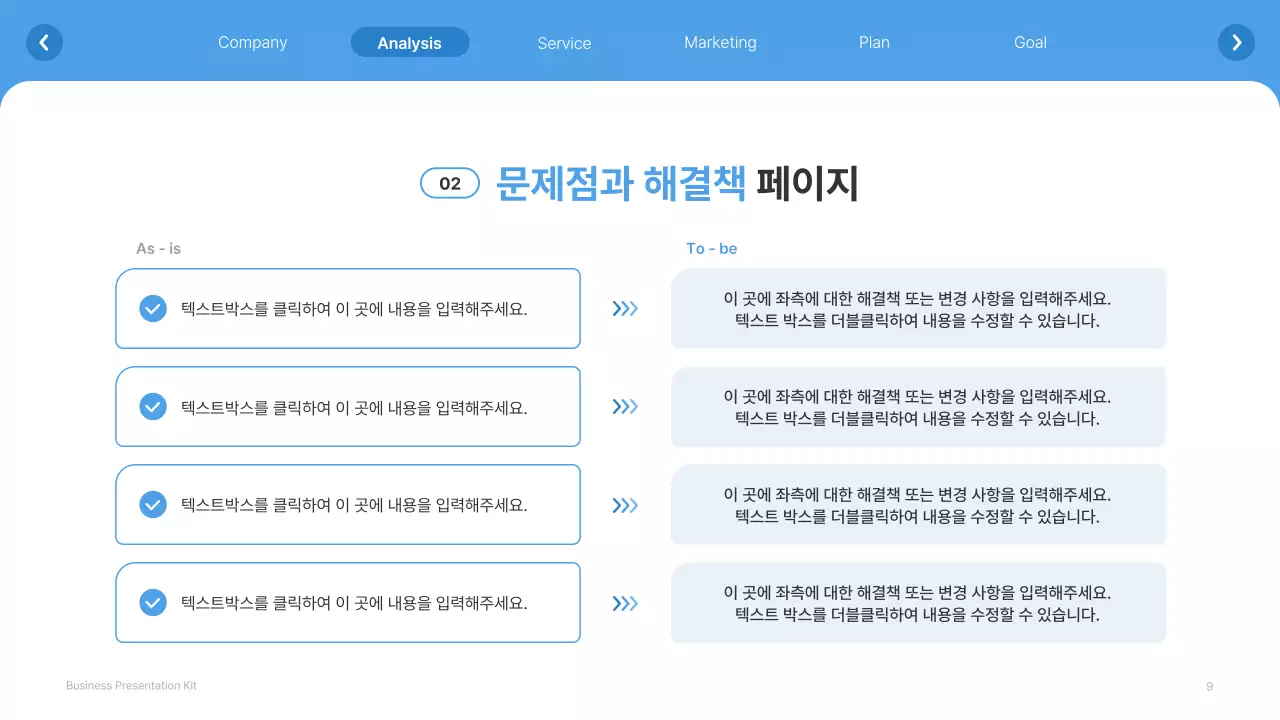Click the first As-is text box to edit
The width and height of the screenshot is (1280, 720).
pyautogui.click(x=348, y=308)
